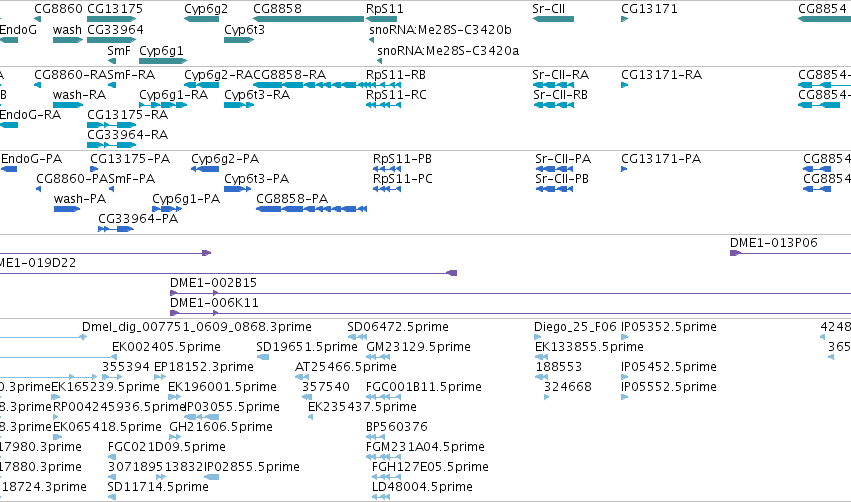Select snoRNA:Me28S-C3420a feature

[379, 61]
